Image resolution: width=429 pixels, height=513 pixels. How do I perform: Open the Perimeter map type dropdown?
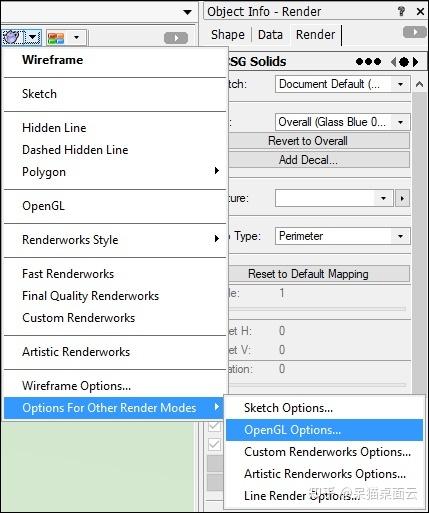(343, 236)
